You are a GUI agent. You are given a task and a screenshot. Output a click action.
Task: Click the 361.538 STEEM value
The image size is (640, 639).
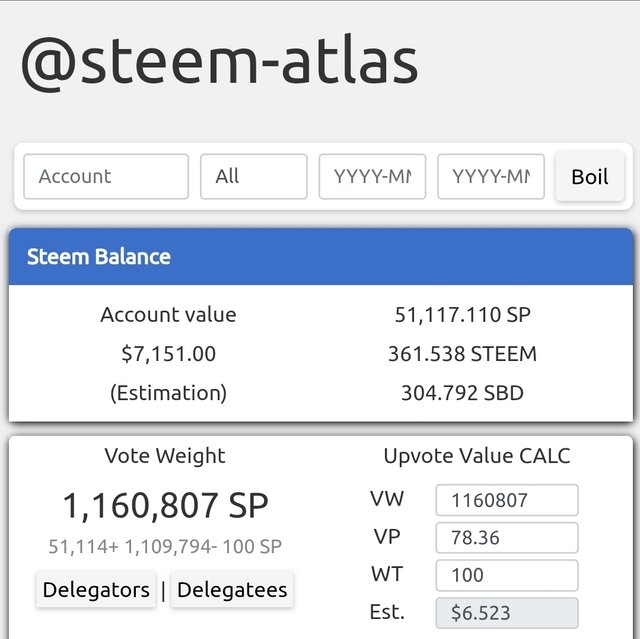point(462,354)
